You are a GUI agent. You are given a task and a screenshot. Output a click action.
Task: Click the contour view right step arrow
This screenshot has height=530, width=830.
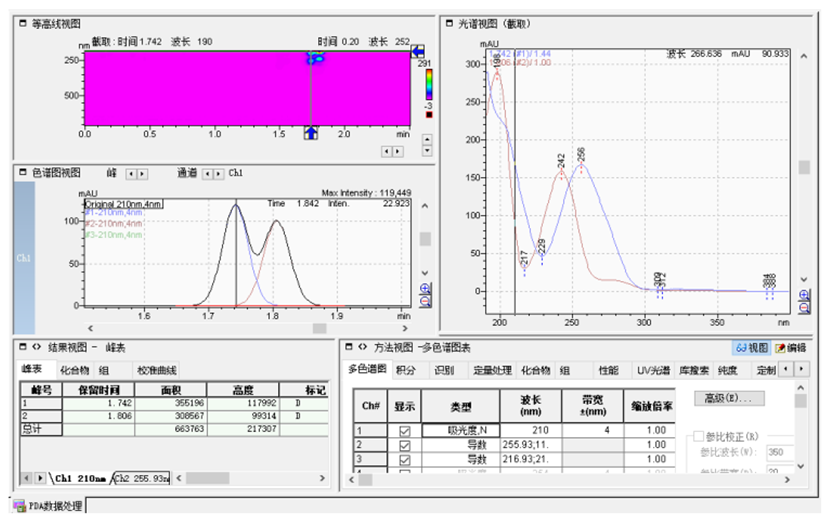click(x=398, y=151)
